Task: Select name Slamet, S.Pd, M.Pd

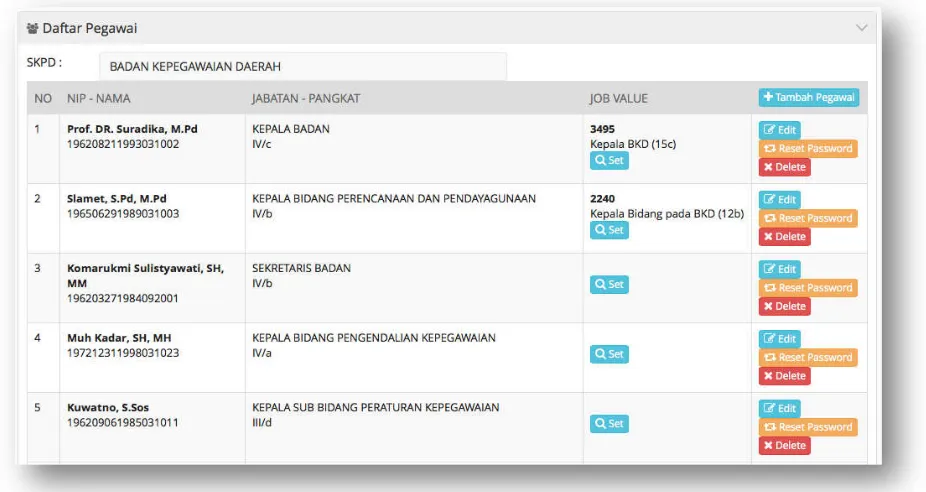Action: 116,198
